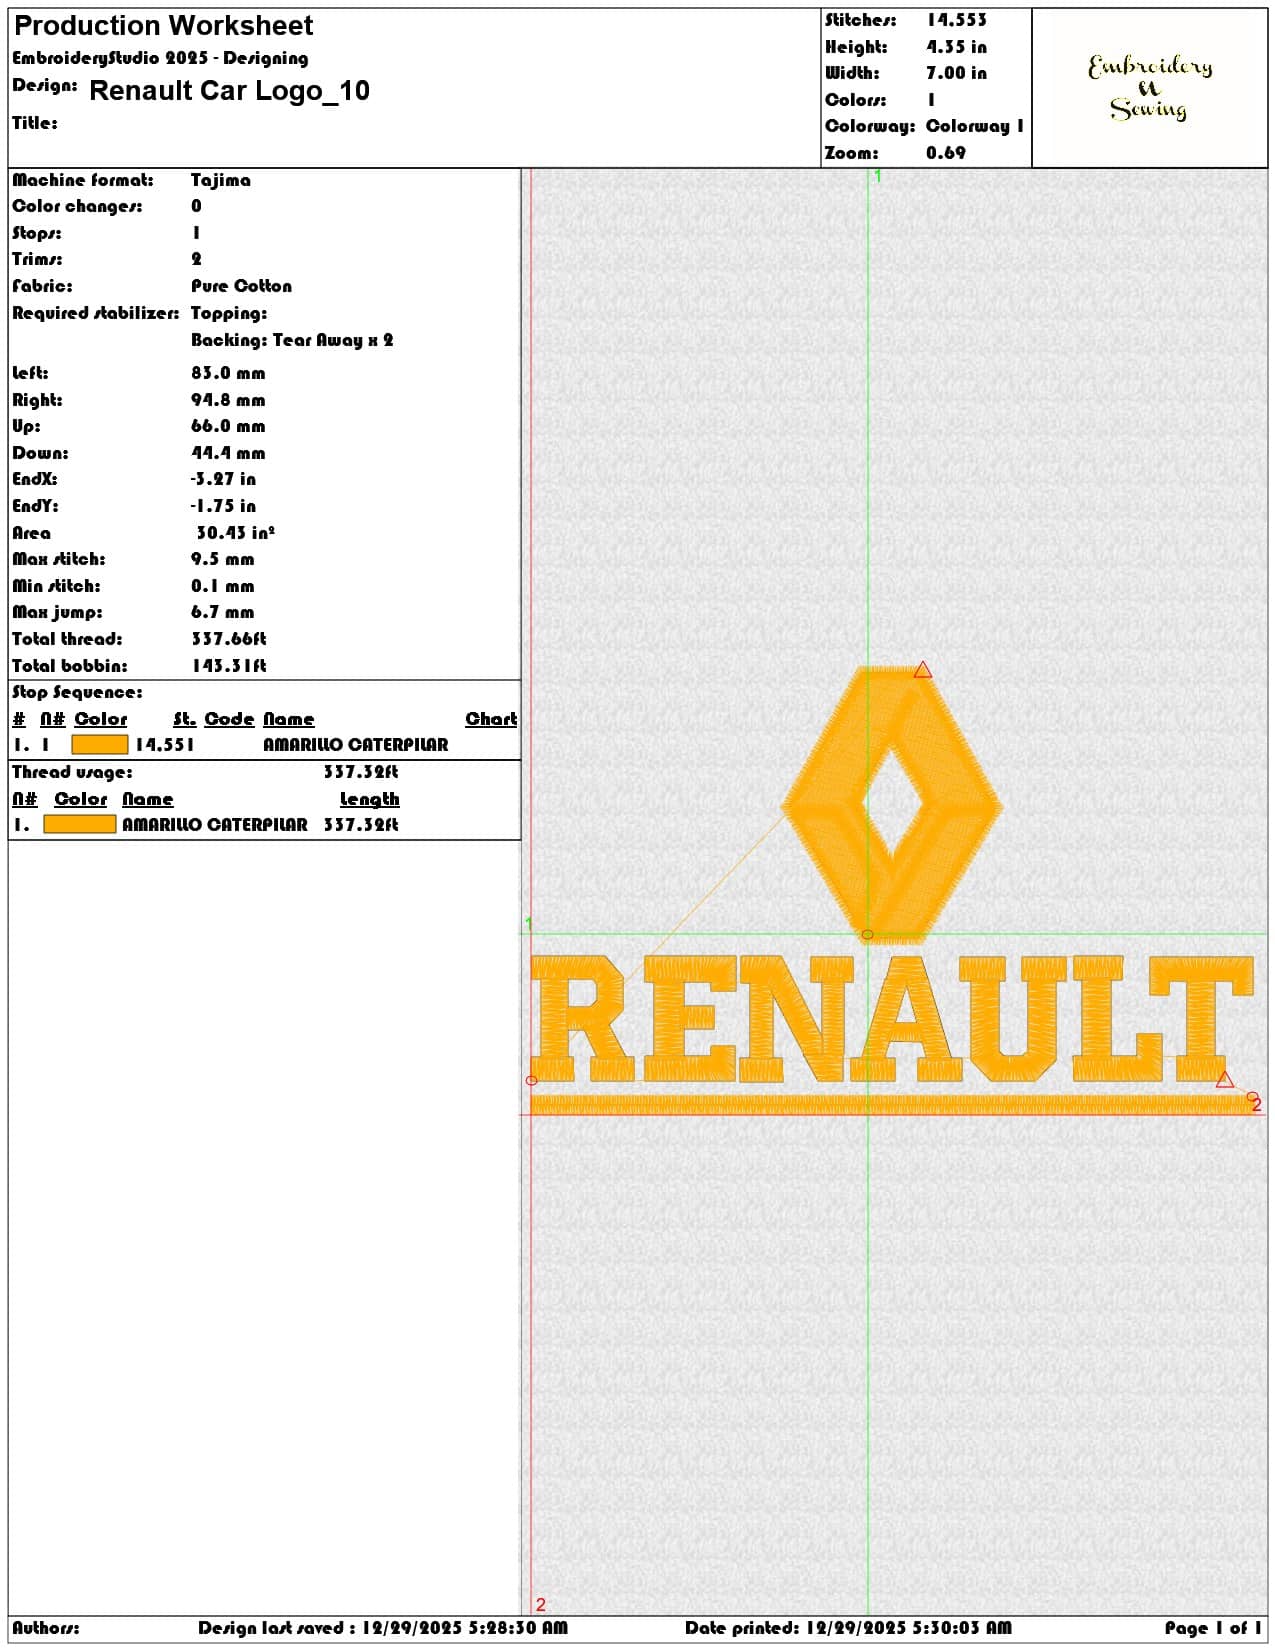Screen dimensions: 1275x1650
Task: Click the red triangle marker atop the diamond
Action: [923, 670]
